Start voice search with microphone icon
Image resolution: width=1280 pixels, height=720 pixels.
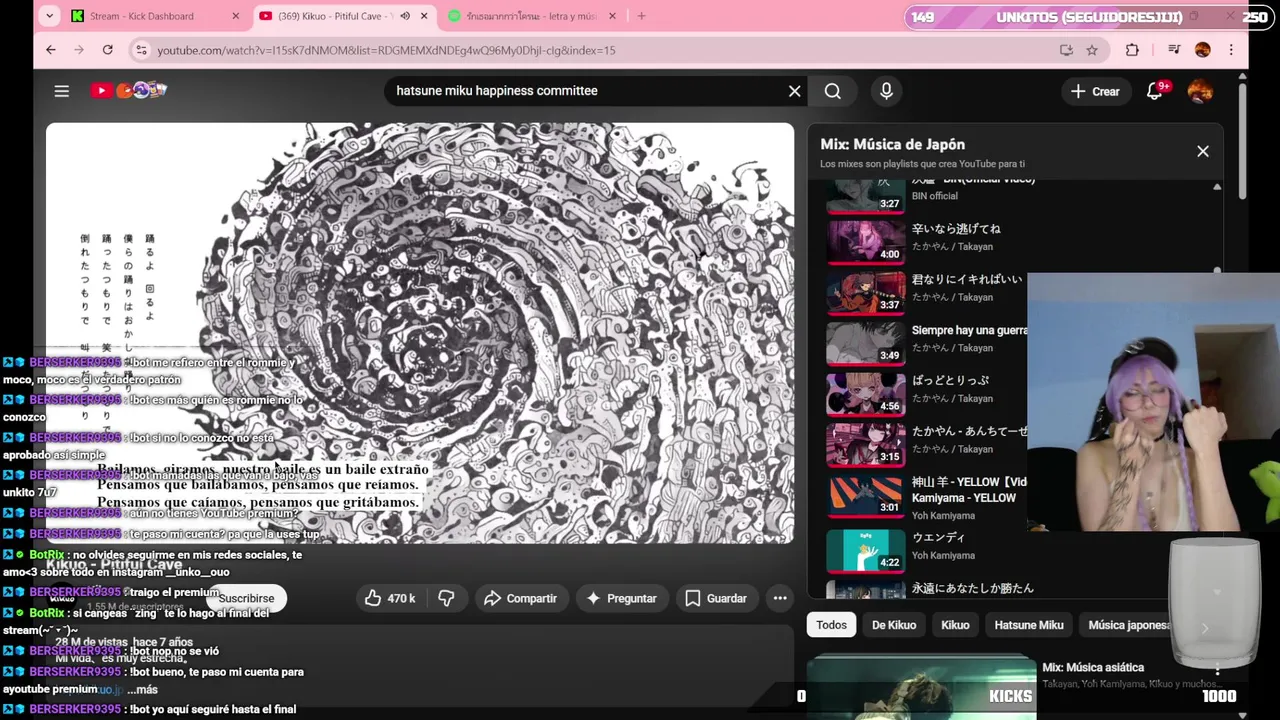point(886,91)
